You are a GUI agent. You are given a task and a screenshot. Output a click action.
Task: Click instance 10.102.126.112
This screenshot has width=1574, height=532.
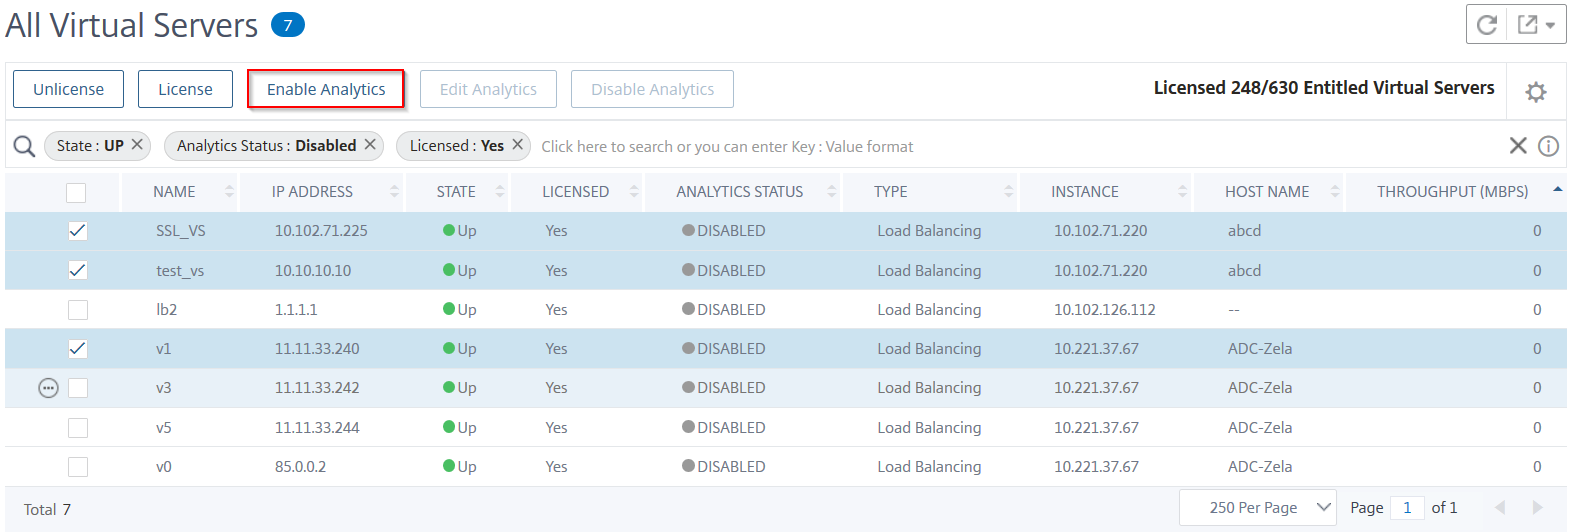pos(1104,310)
